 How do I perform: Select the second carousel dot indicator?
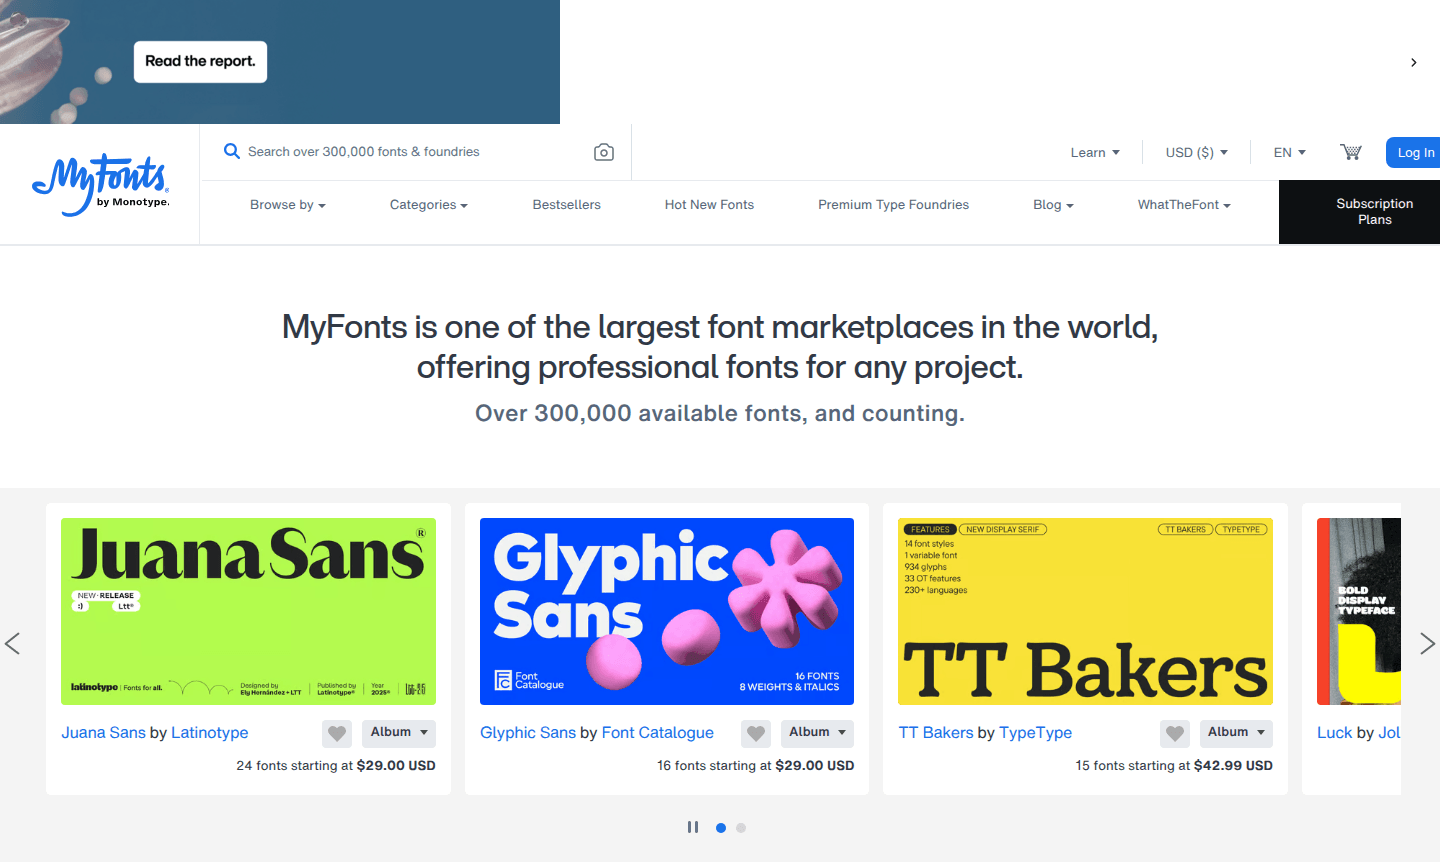click(x=721, y=827)
